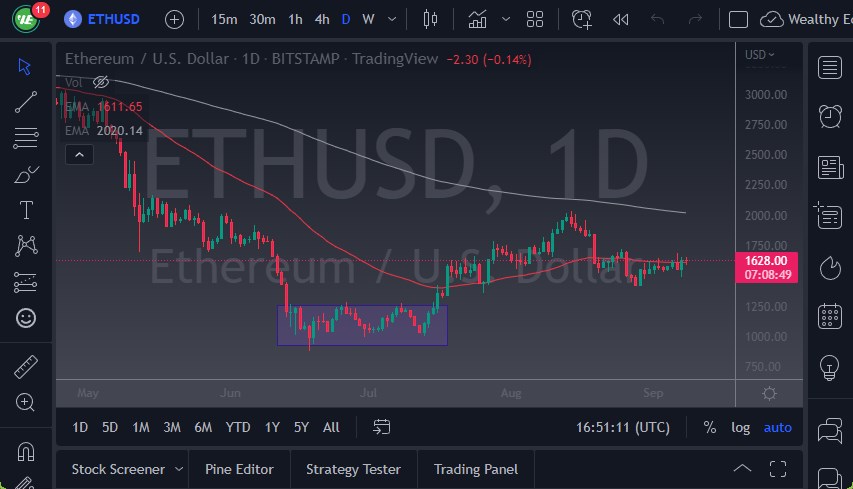853x489 pixels.
Task: Switch to 15m timeframe
Action: click(224, 20)
